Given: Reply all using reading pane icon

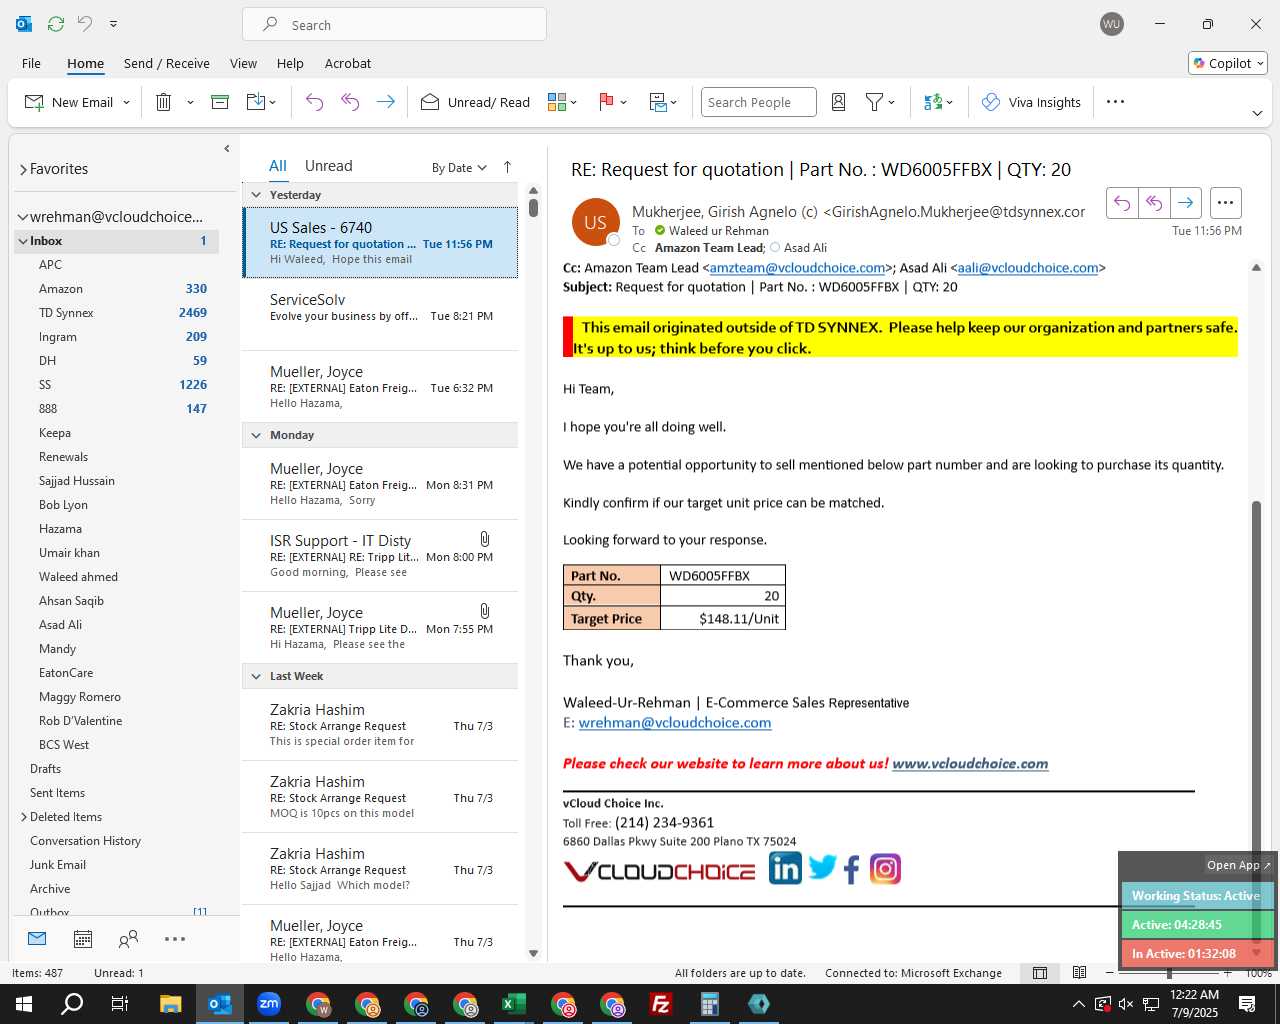Looking at the screenshot, I should pos(1154,203).
